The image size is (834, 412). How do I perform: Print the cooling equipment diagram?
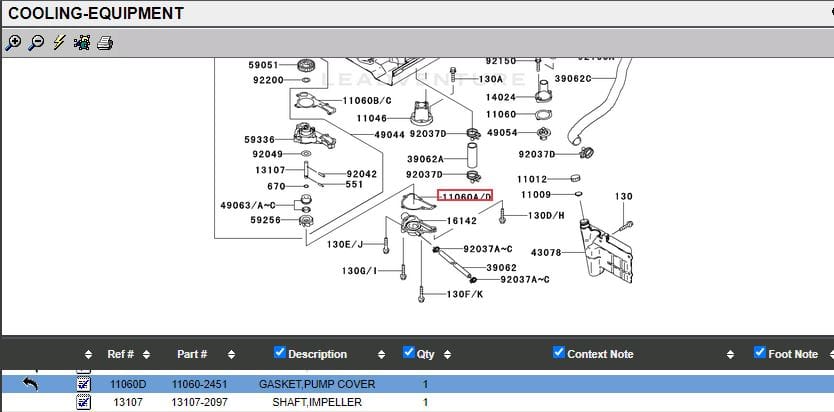point(105,42)
